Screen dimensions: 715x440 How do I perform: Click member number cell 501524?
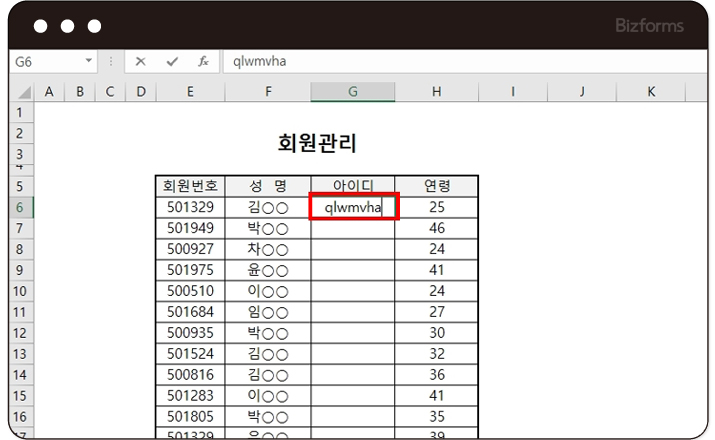tap(190, 354)
